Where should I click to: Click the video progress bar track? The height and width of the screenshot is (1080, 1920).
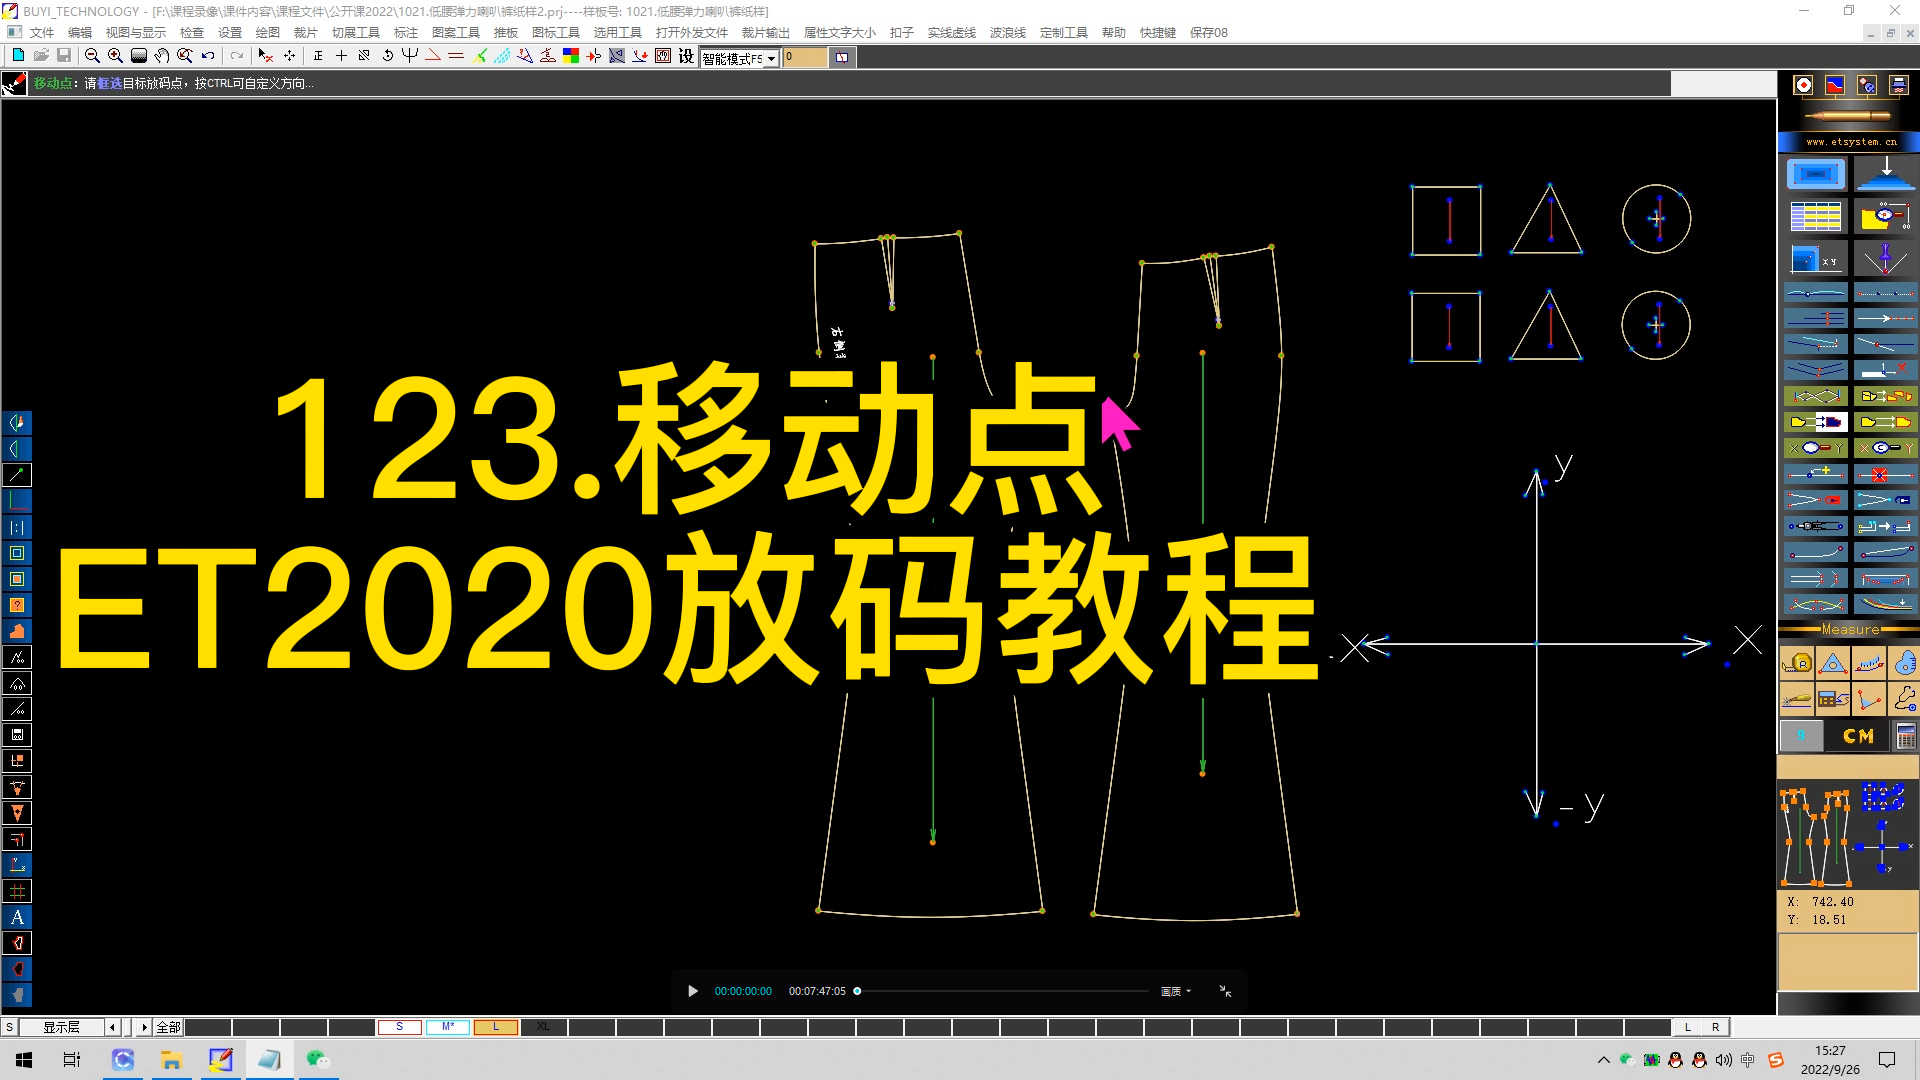pyautogui.click(x=1003, y=991)
